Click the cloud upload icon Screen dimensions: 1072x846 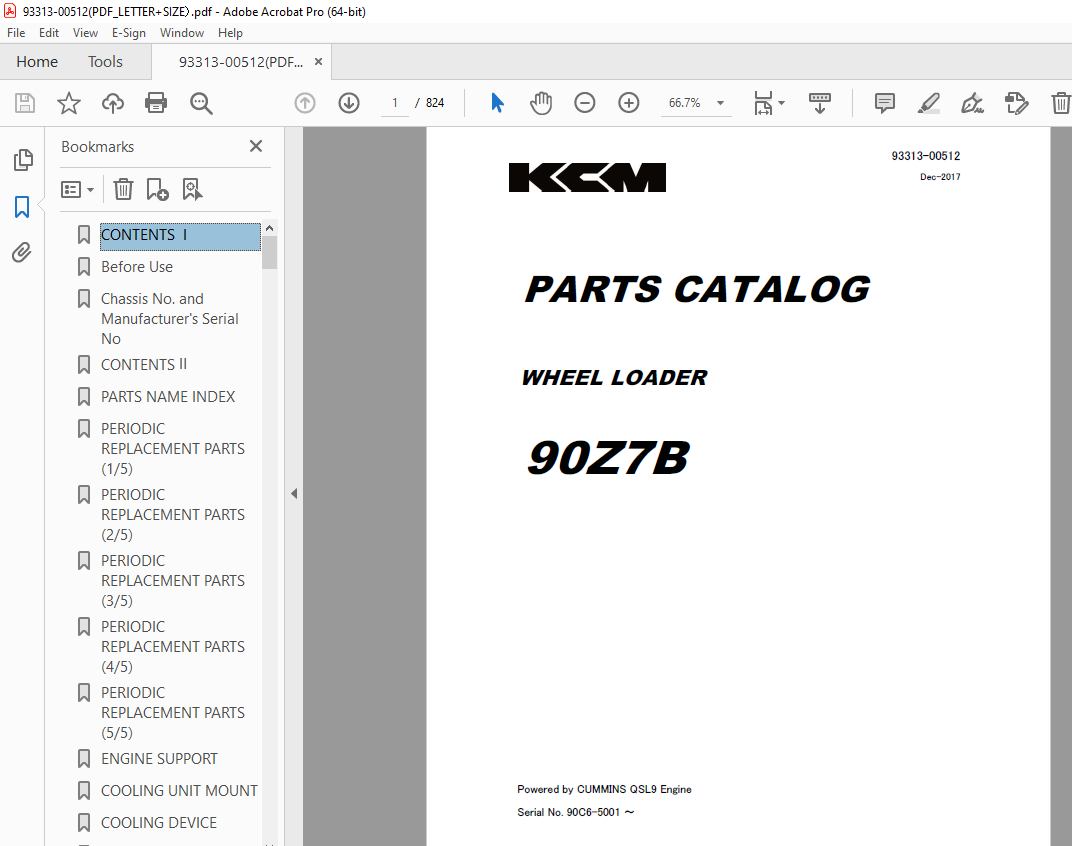(113, 103)
